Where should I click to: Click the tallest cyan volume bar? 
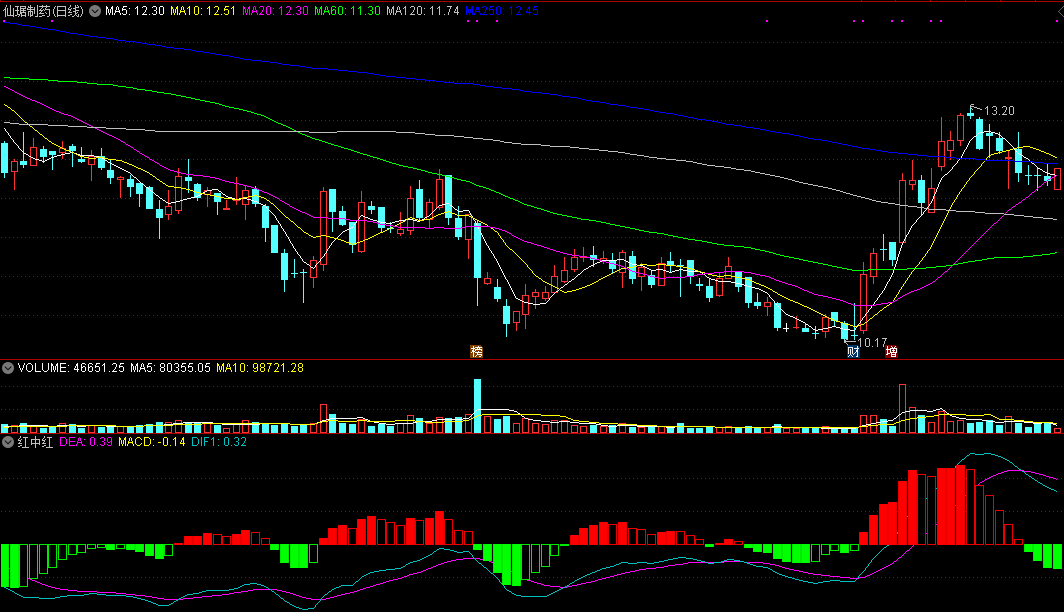(477, 406)
